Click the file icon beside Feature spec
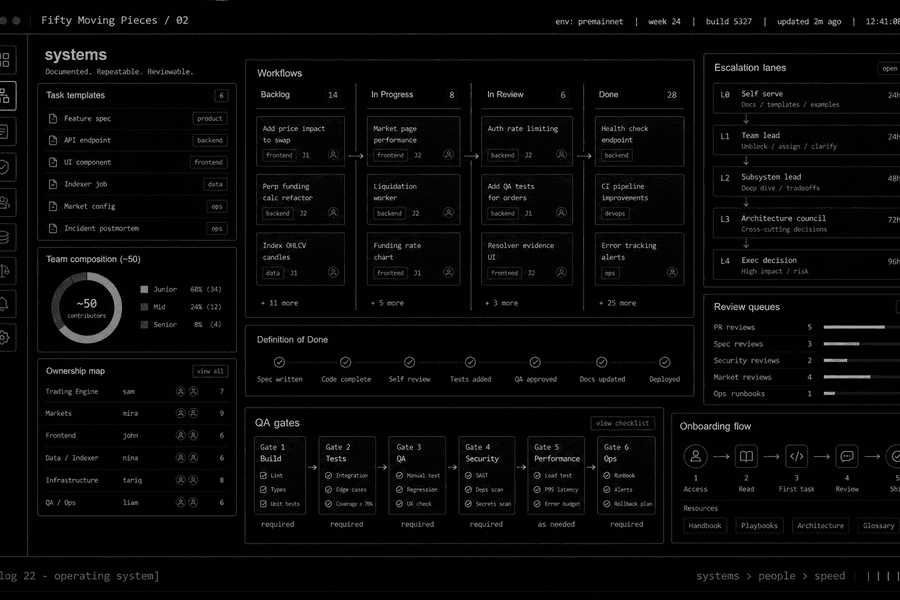This screenshot has height=600, width=900. pos(53,118)
